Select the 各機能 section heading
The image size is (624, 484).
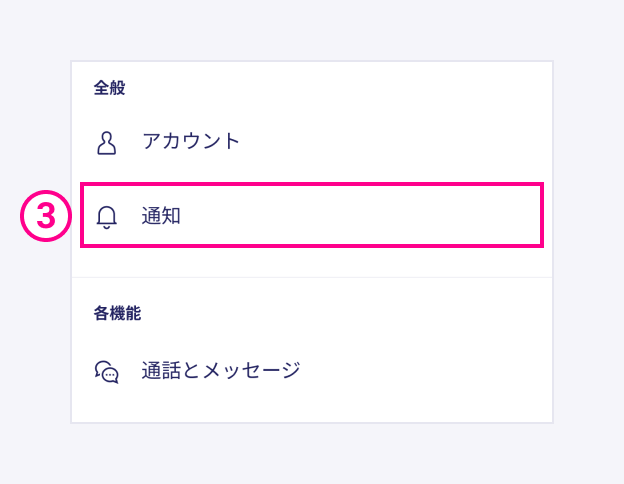click(117, 313)
